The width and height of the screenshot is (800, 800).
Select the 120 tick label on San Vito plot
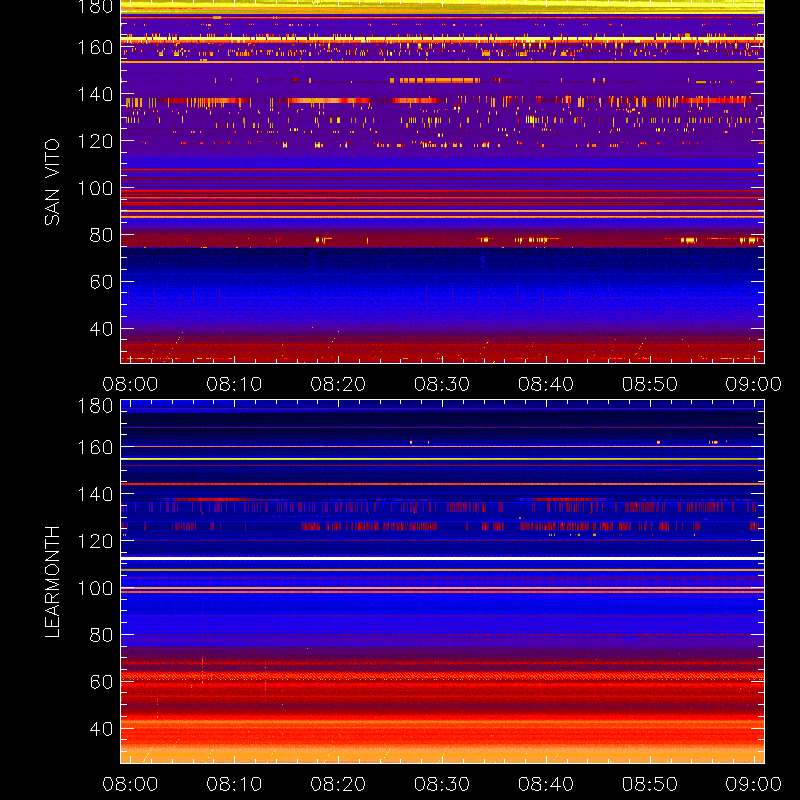click(95, 141)
